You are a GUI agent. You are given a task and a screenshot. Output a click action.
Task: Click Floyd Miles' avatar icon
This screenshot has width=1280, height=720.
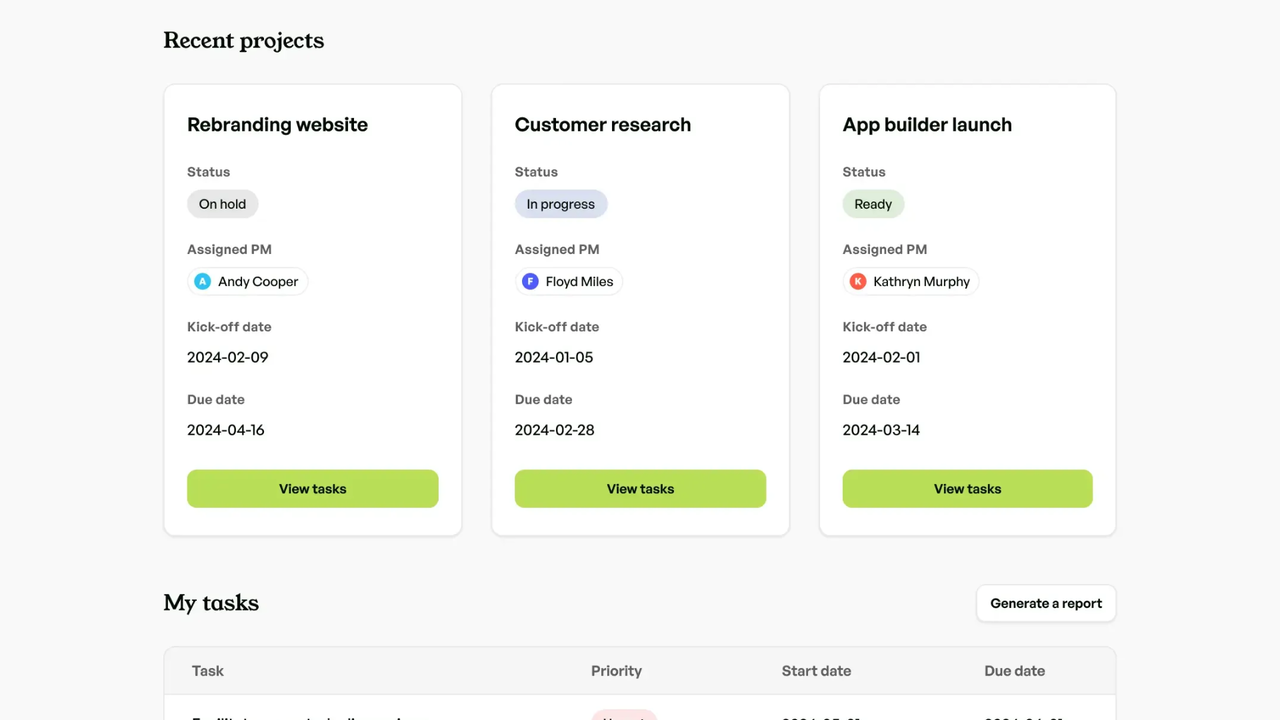(530, 282)
